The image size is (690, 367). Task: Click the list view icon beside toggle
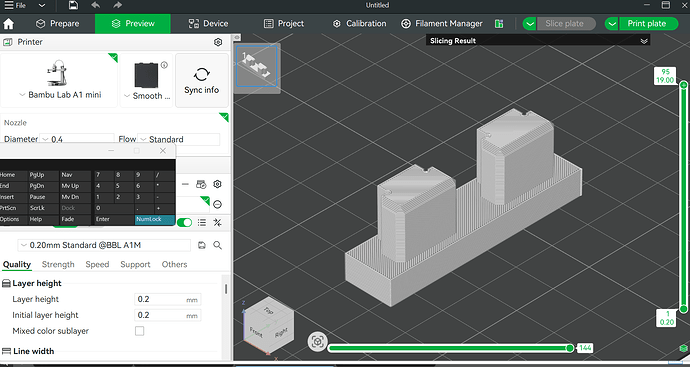202,223
